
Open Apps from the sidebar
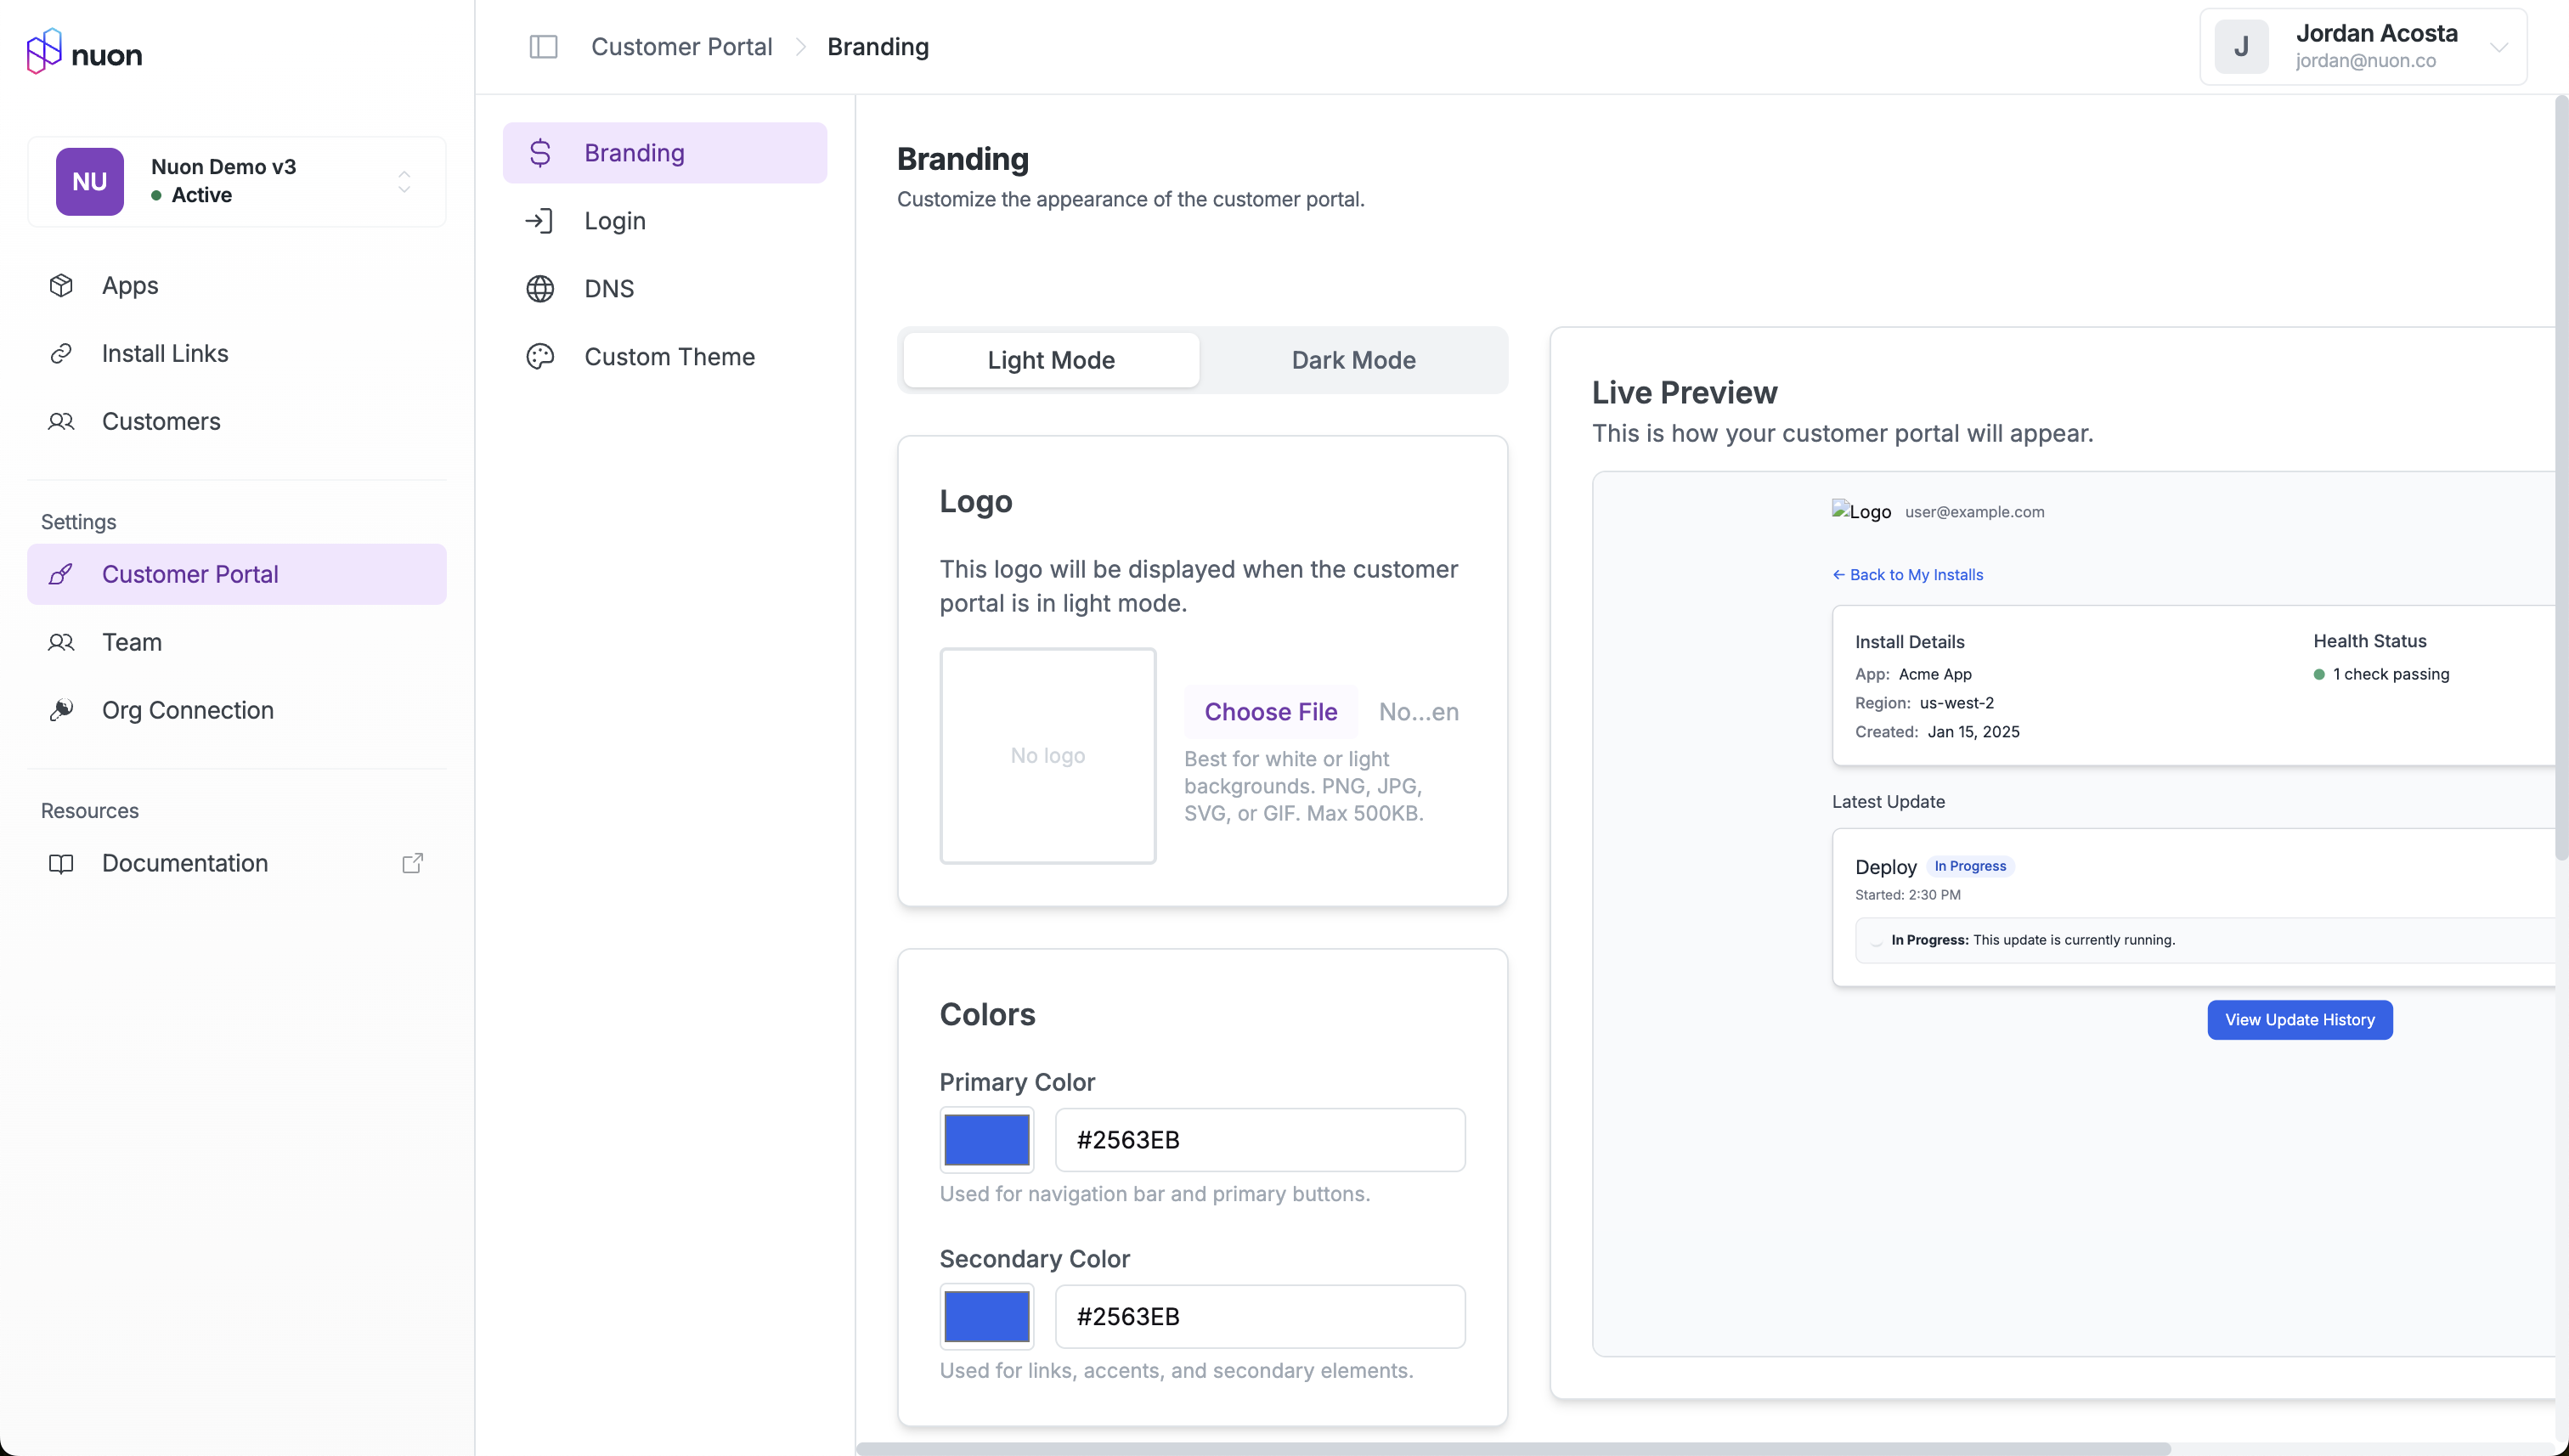(129, 285)
